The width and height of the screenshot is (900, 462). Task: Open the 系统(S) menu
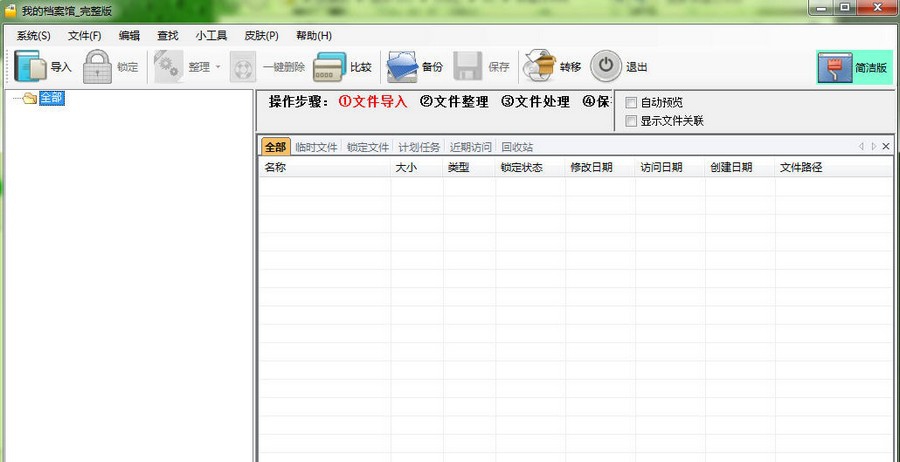coord(33,35)
